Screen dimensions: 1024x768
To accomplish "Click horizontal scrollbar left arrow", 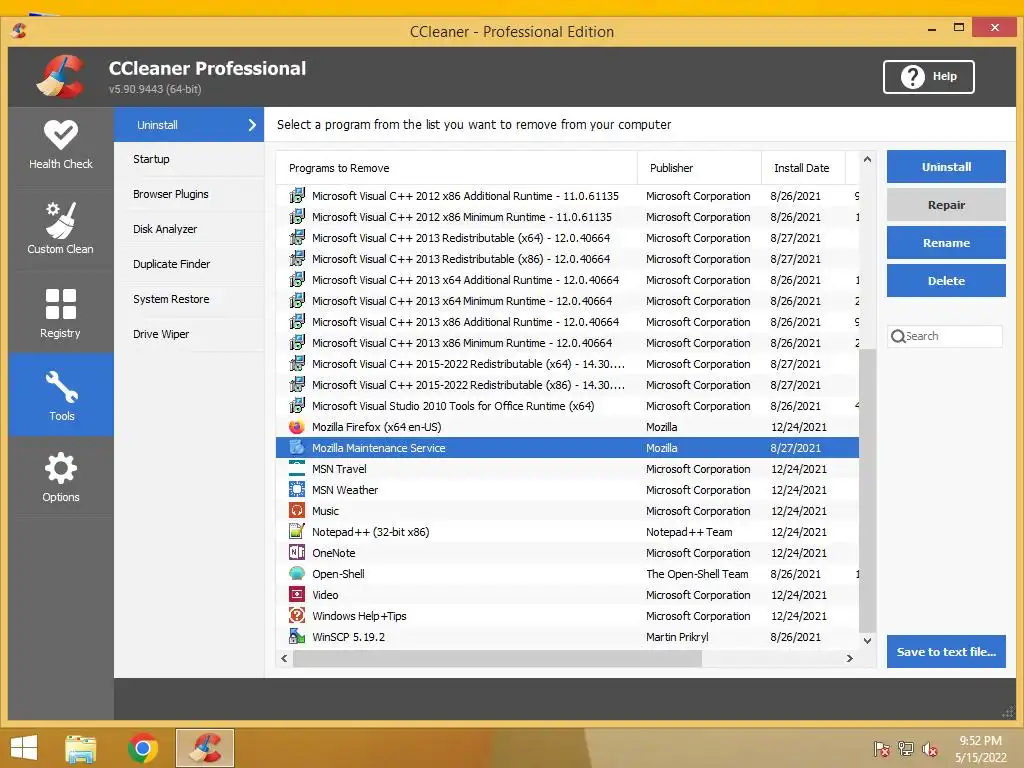I will click(284, 658).
